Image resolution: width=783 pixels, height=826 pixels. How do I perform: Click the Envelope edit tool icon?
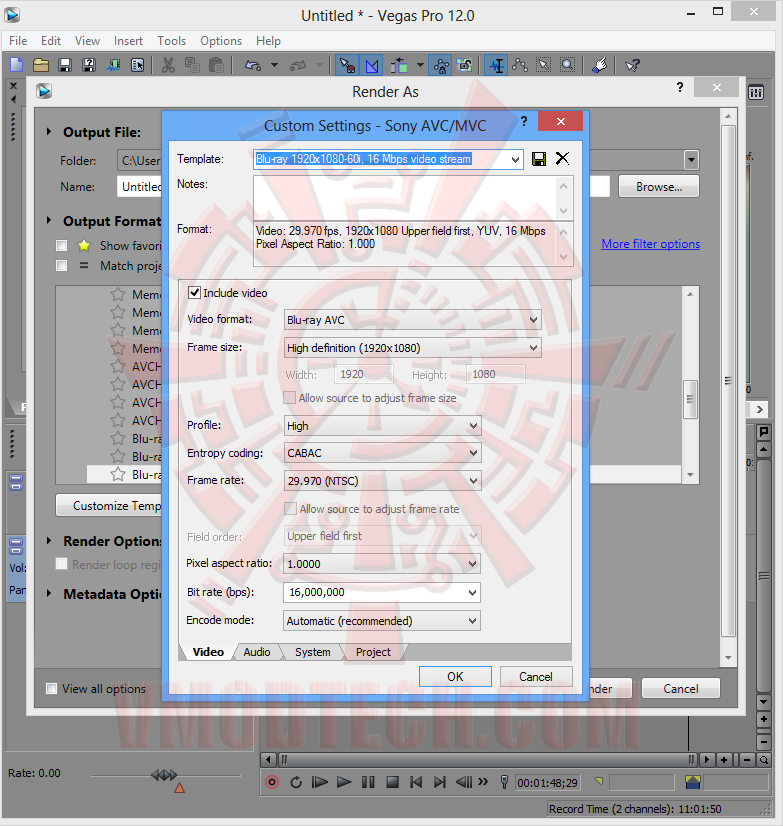point(520,65)
